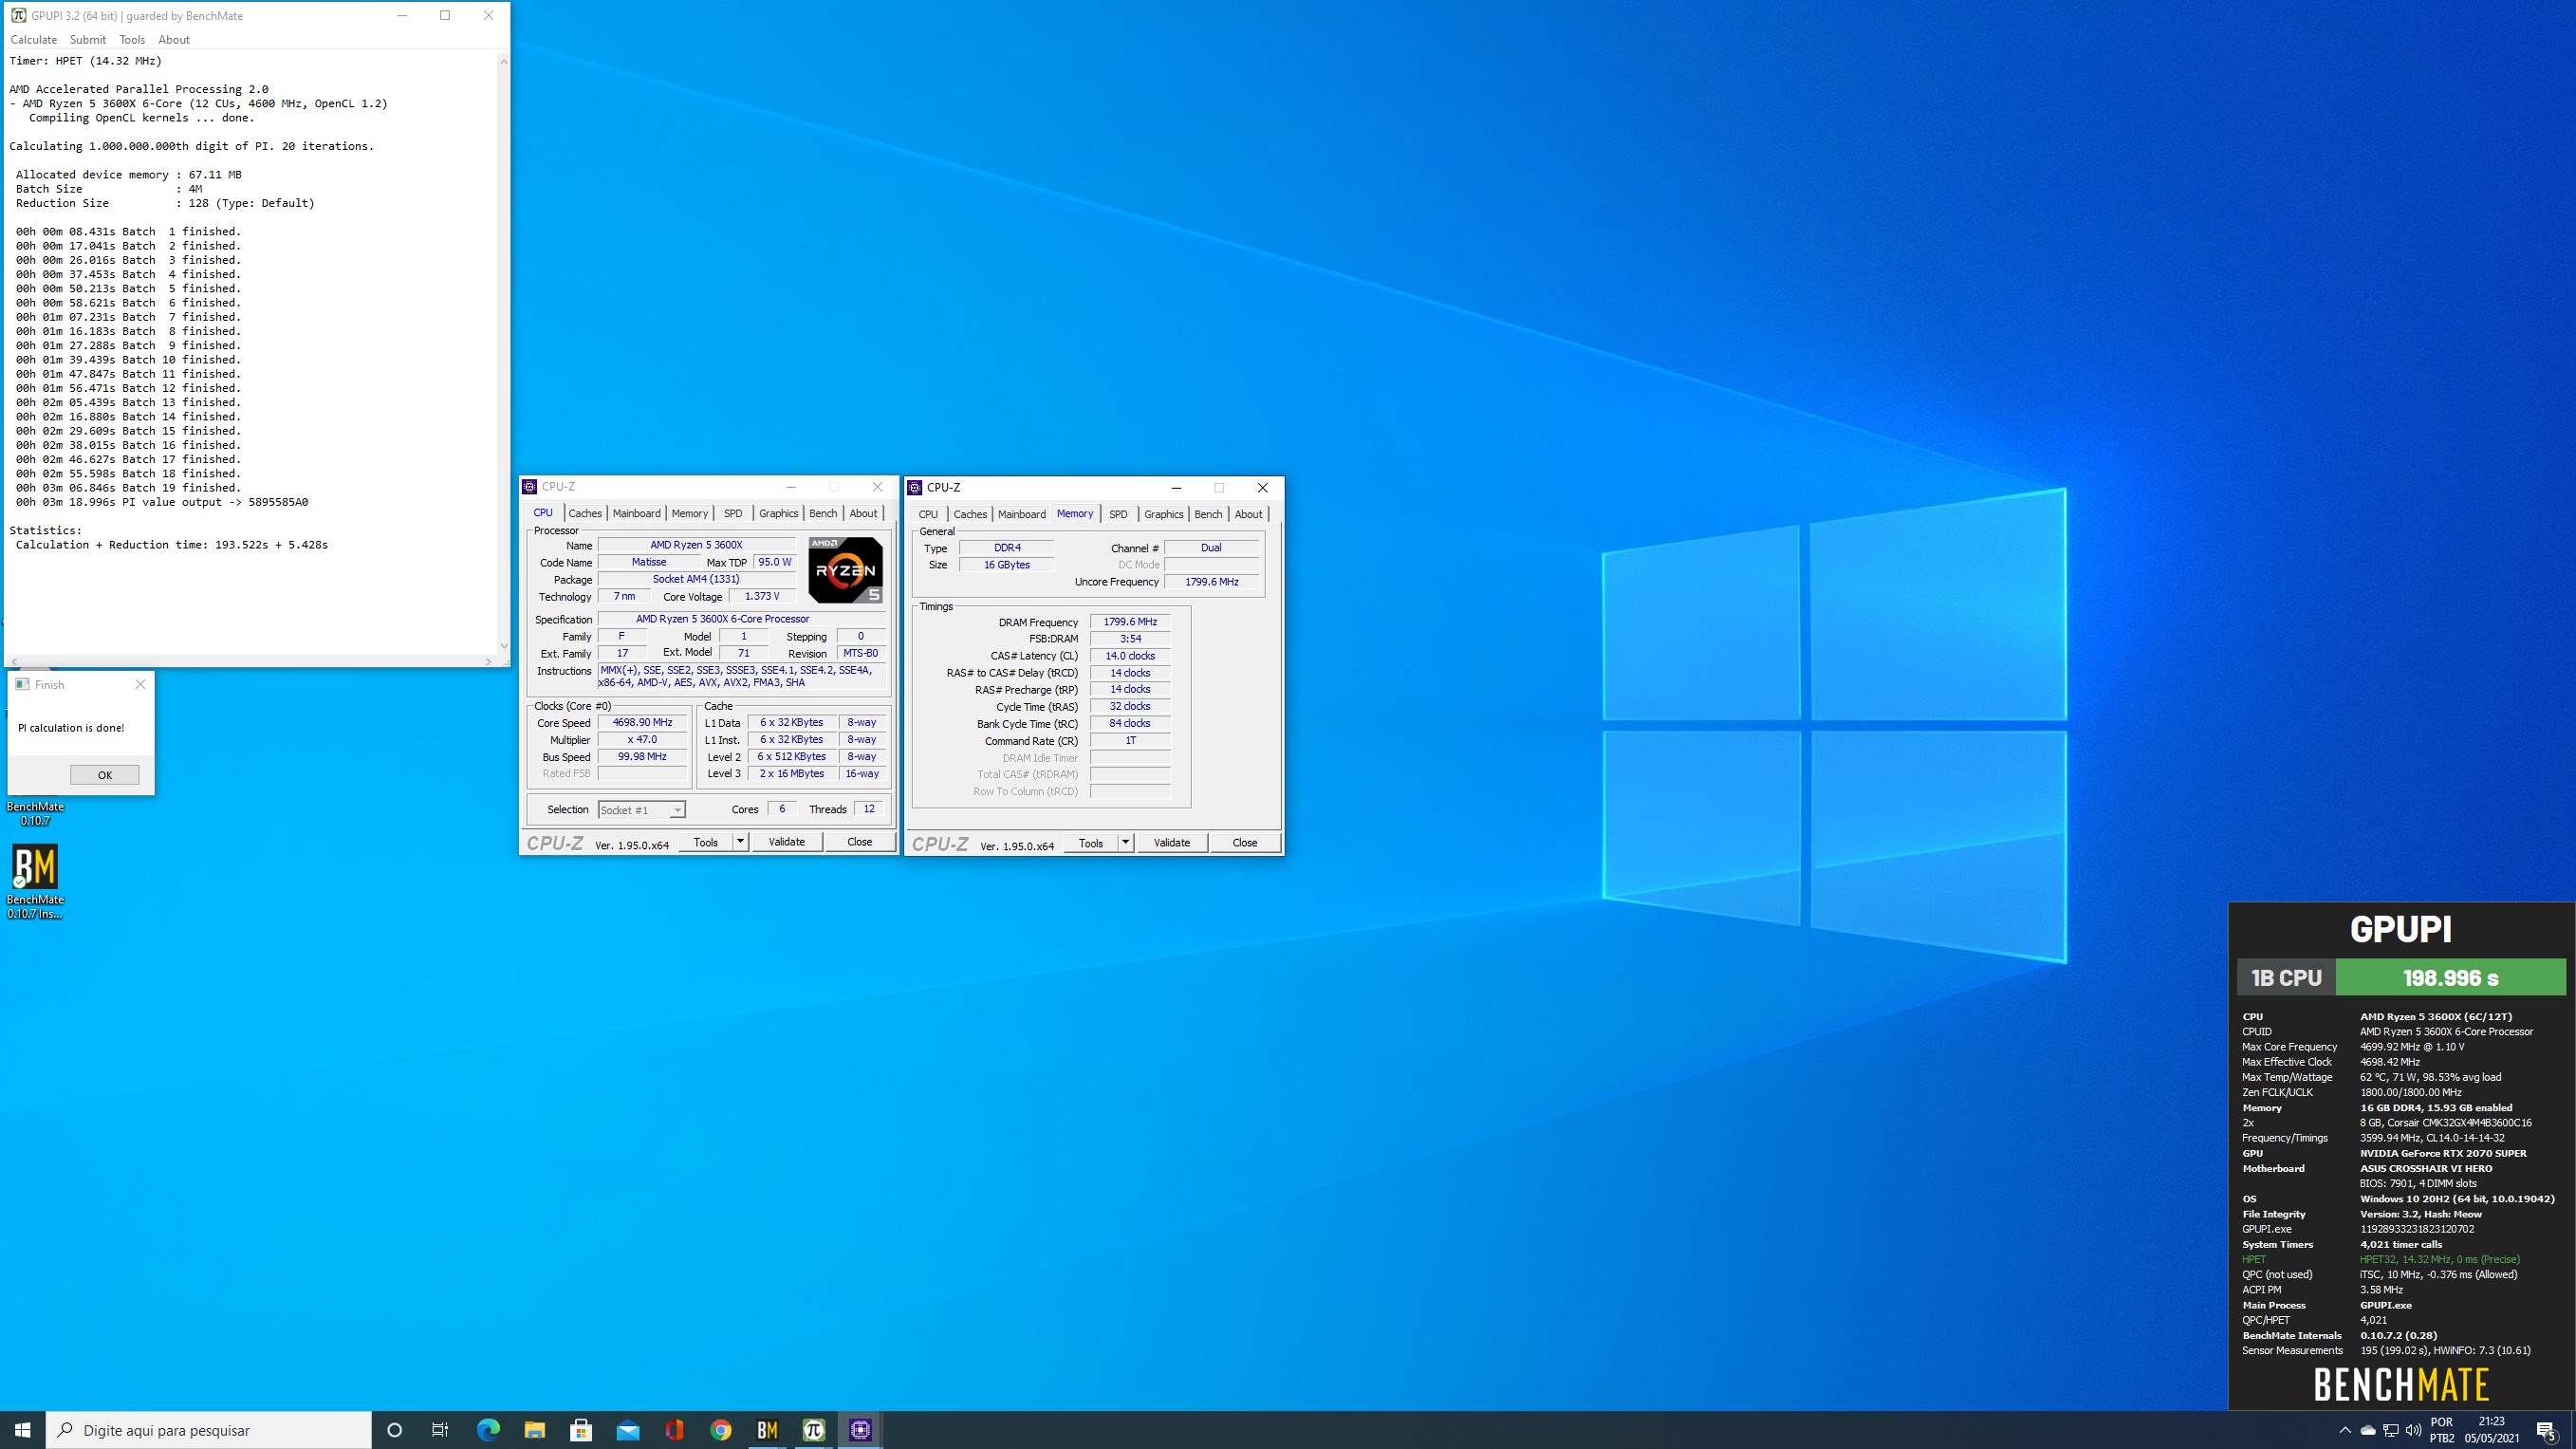This screenshot has width=2576, height=1449.
Task: Click the CPU-Z CPU window title icon
Action: [x=530, y=487]
